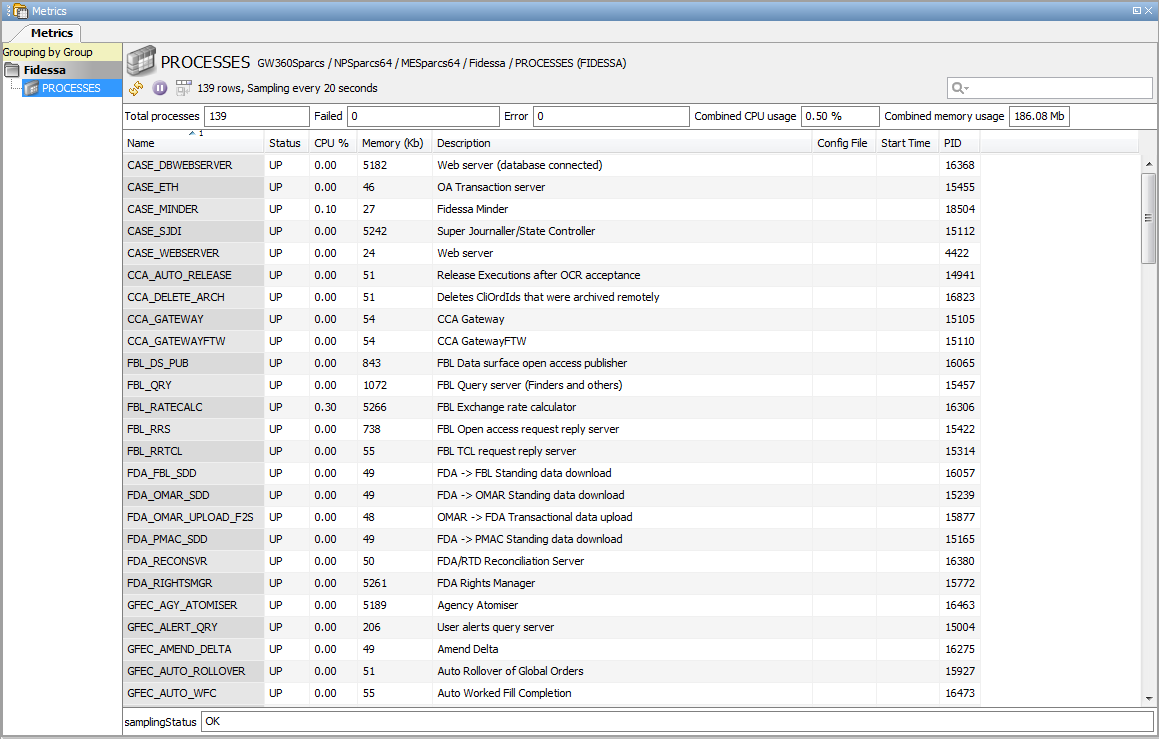Select the CASE_ETH process name
Image resolution: width=1159 pixels, height=739 pixels.
click(x=153, y=187)
